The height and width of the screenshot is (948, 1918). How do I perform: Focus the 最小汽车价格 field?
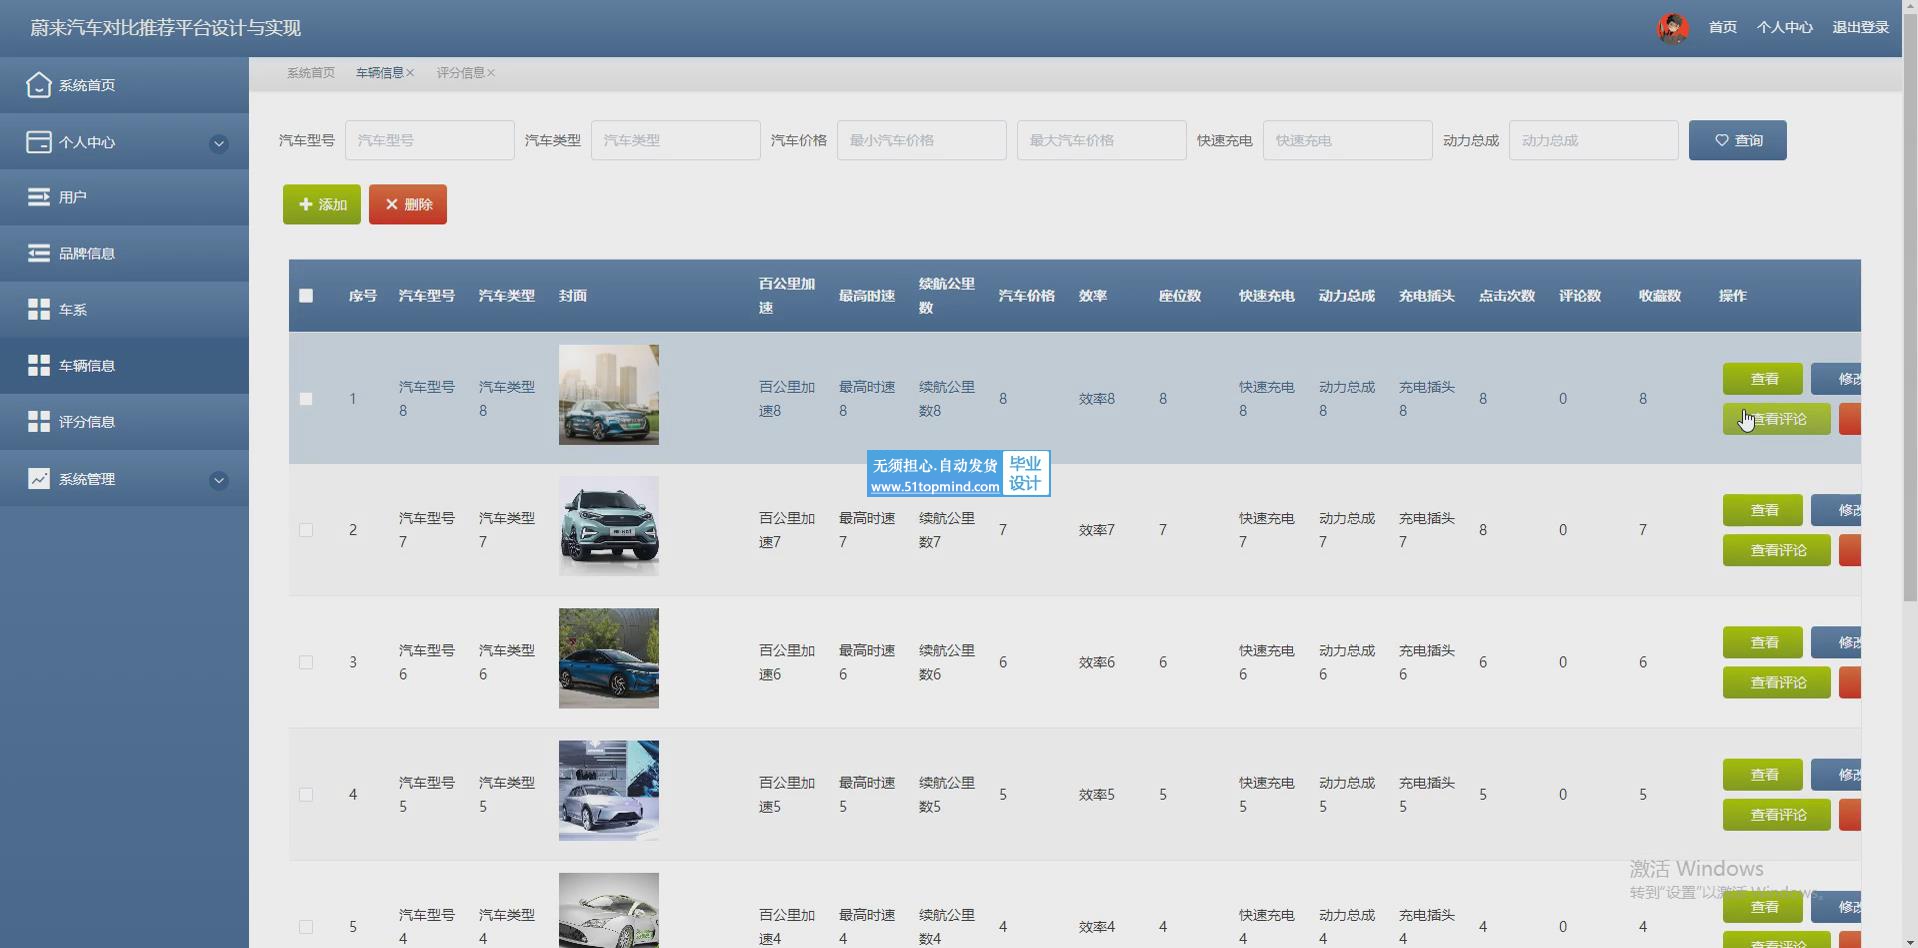pos(922,140)
